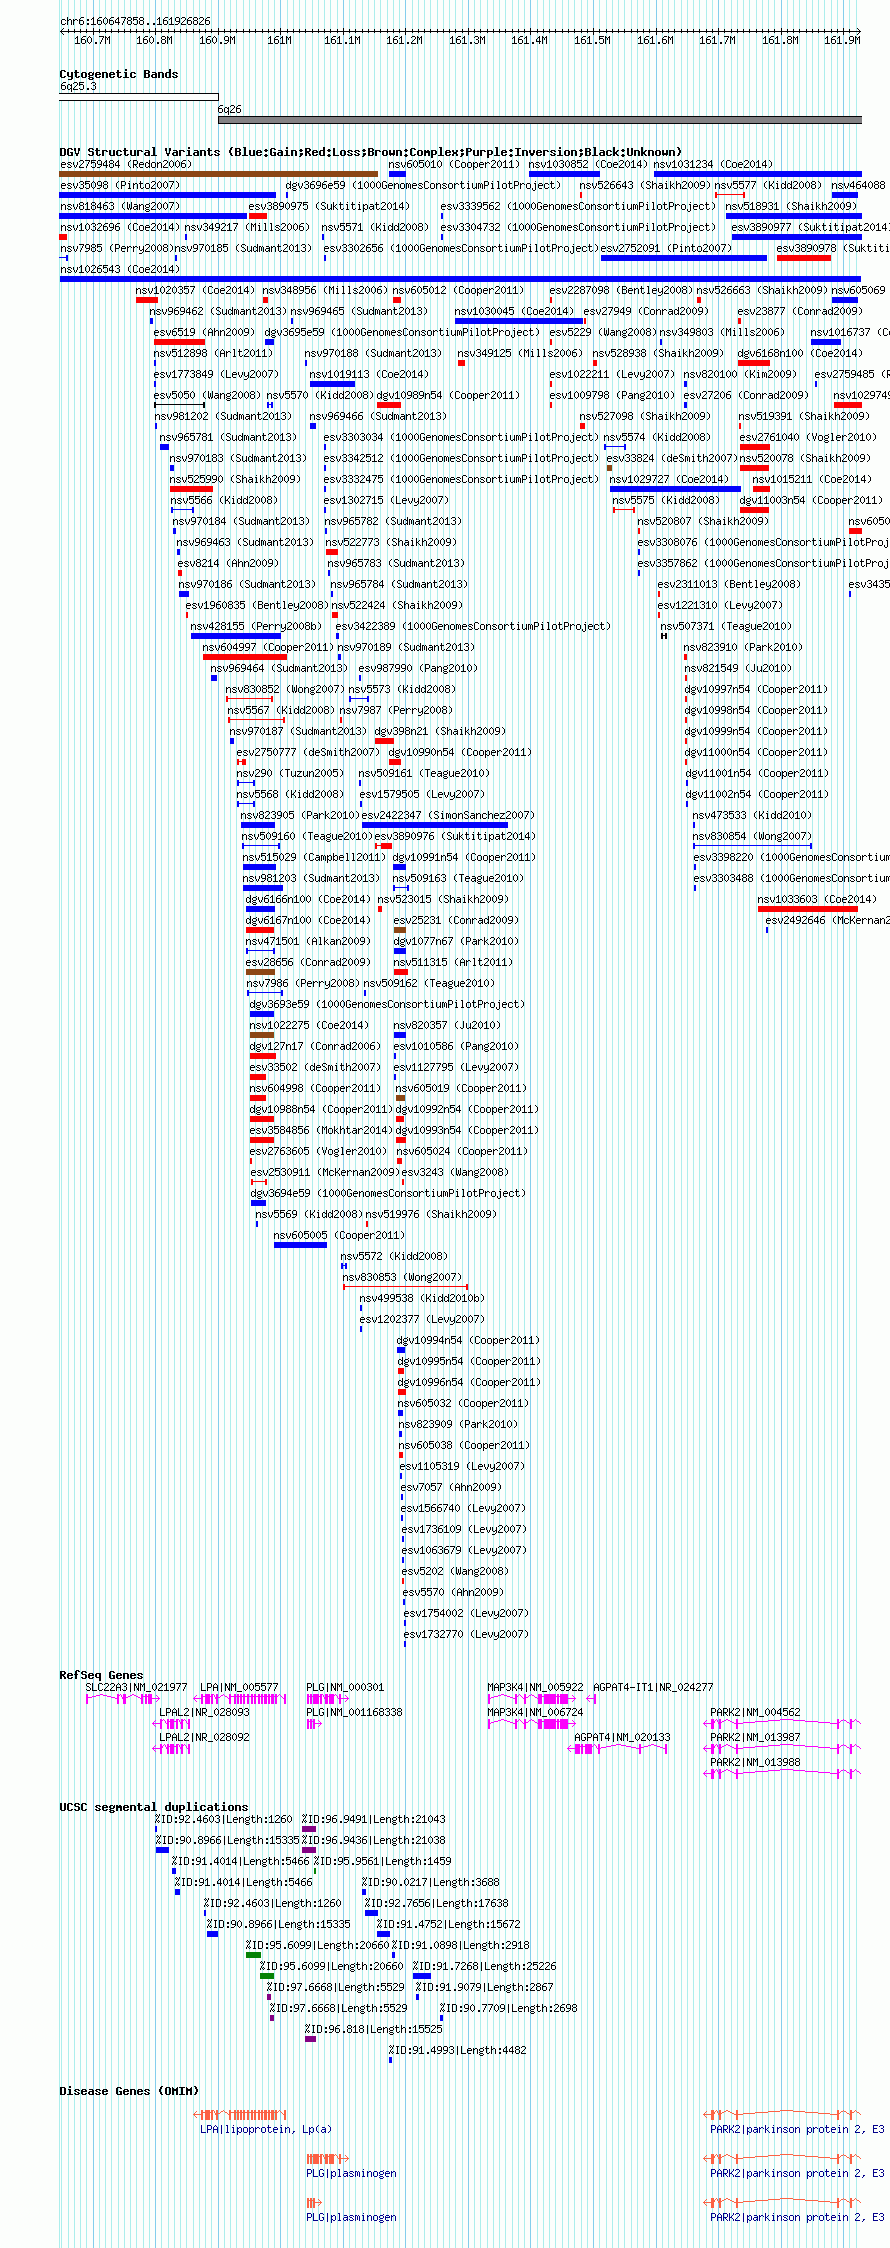Click duplication %ID:96.818|Length:15525
The height and width of the screenshot is (2248, 890).
point(373,2029)
